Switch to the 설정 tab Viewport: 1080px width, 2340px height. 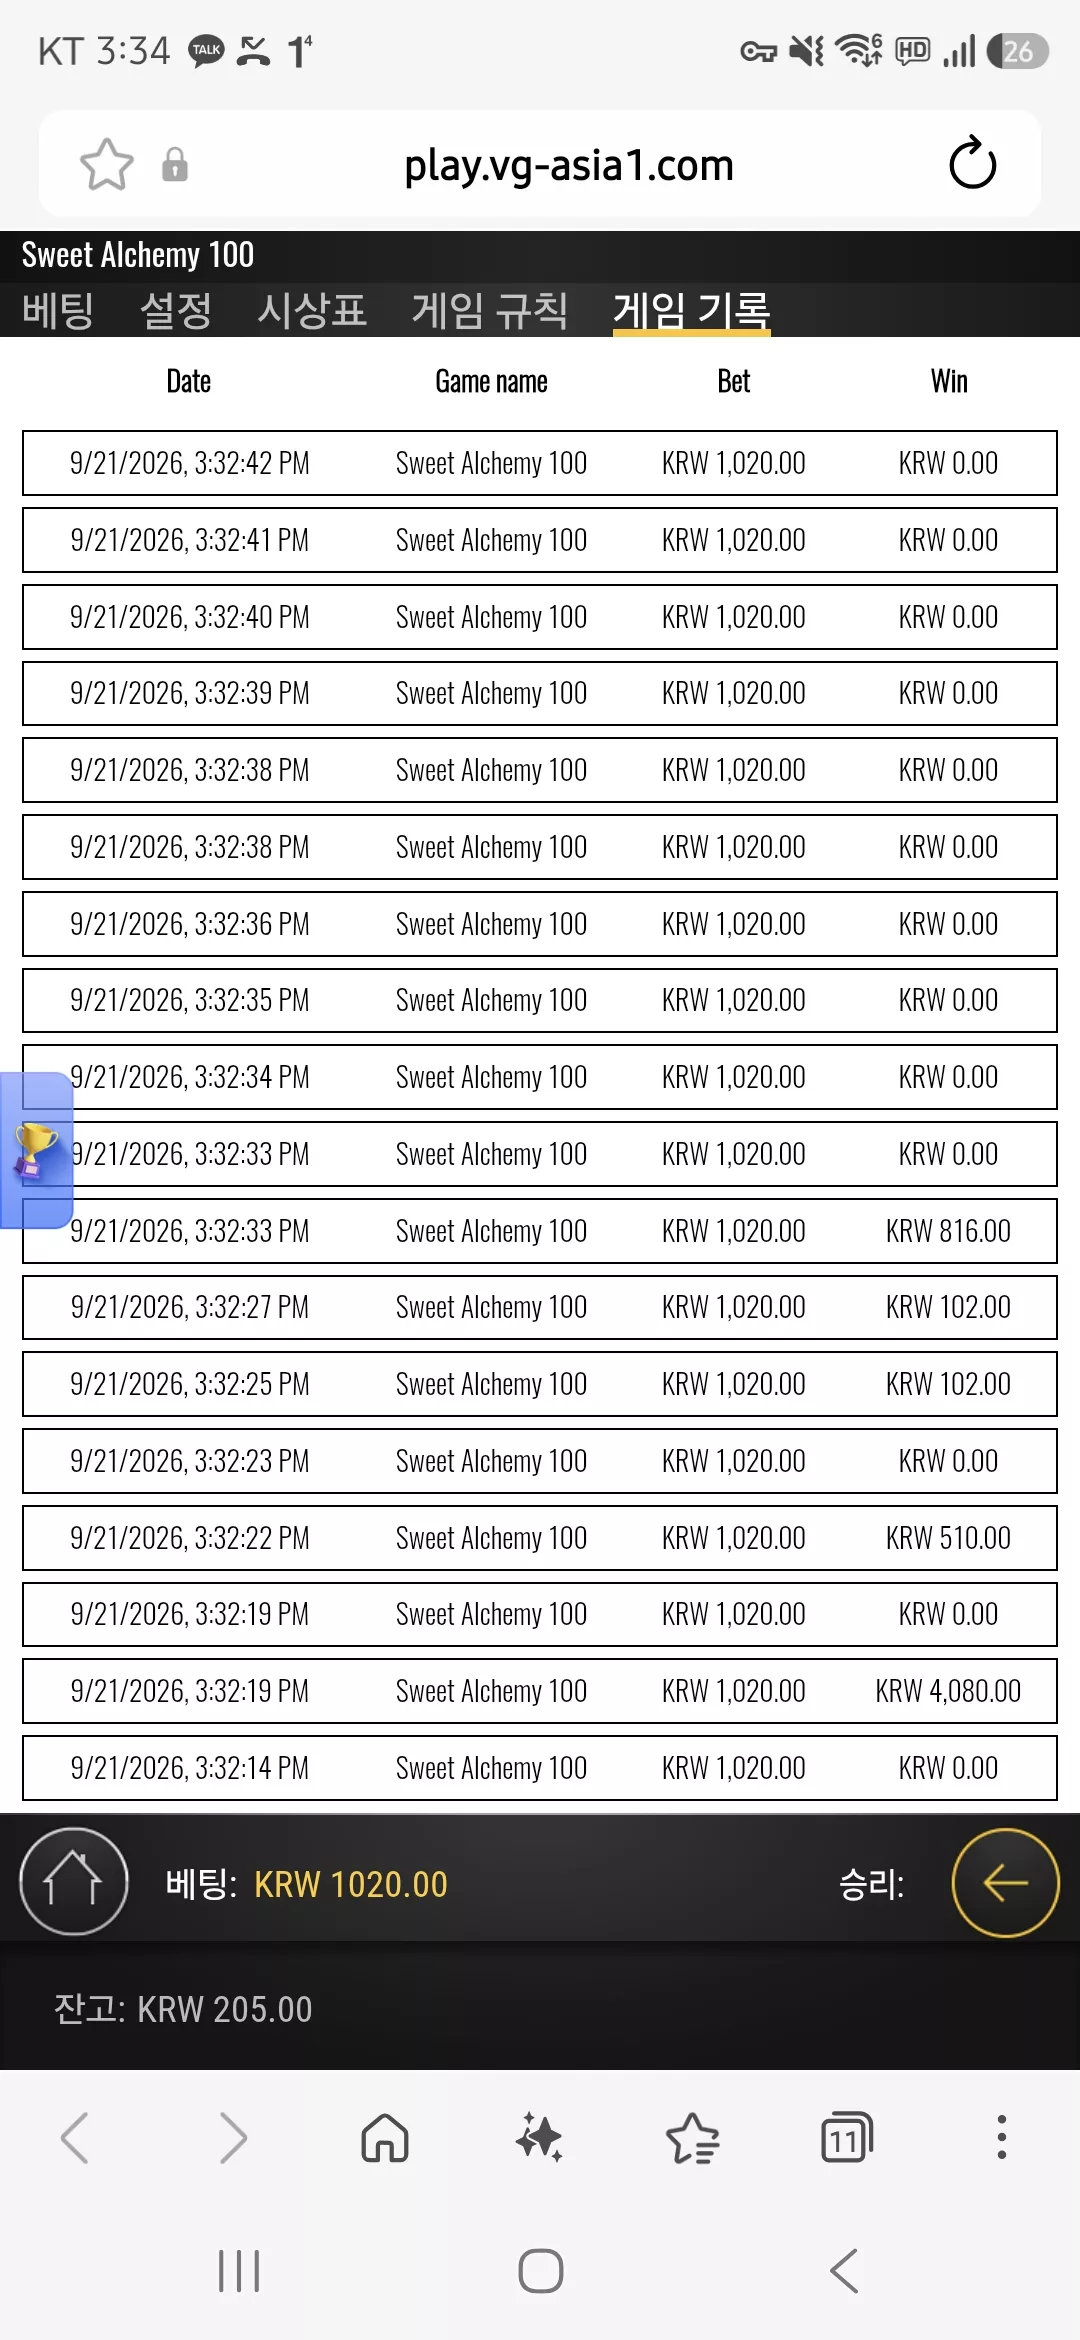click(176, 310)
